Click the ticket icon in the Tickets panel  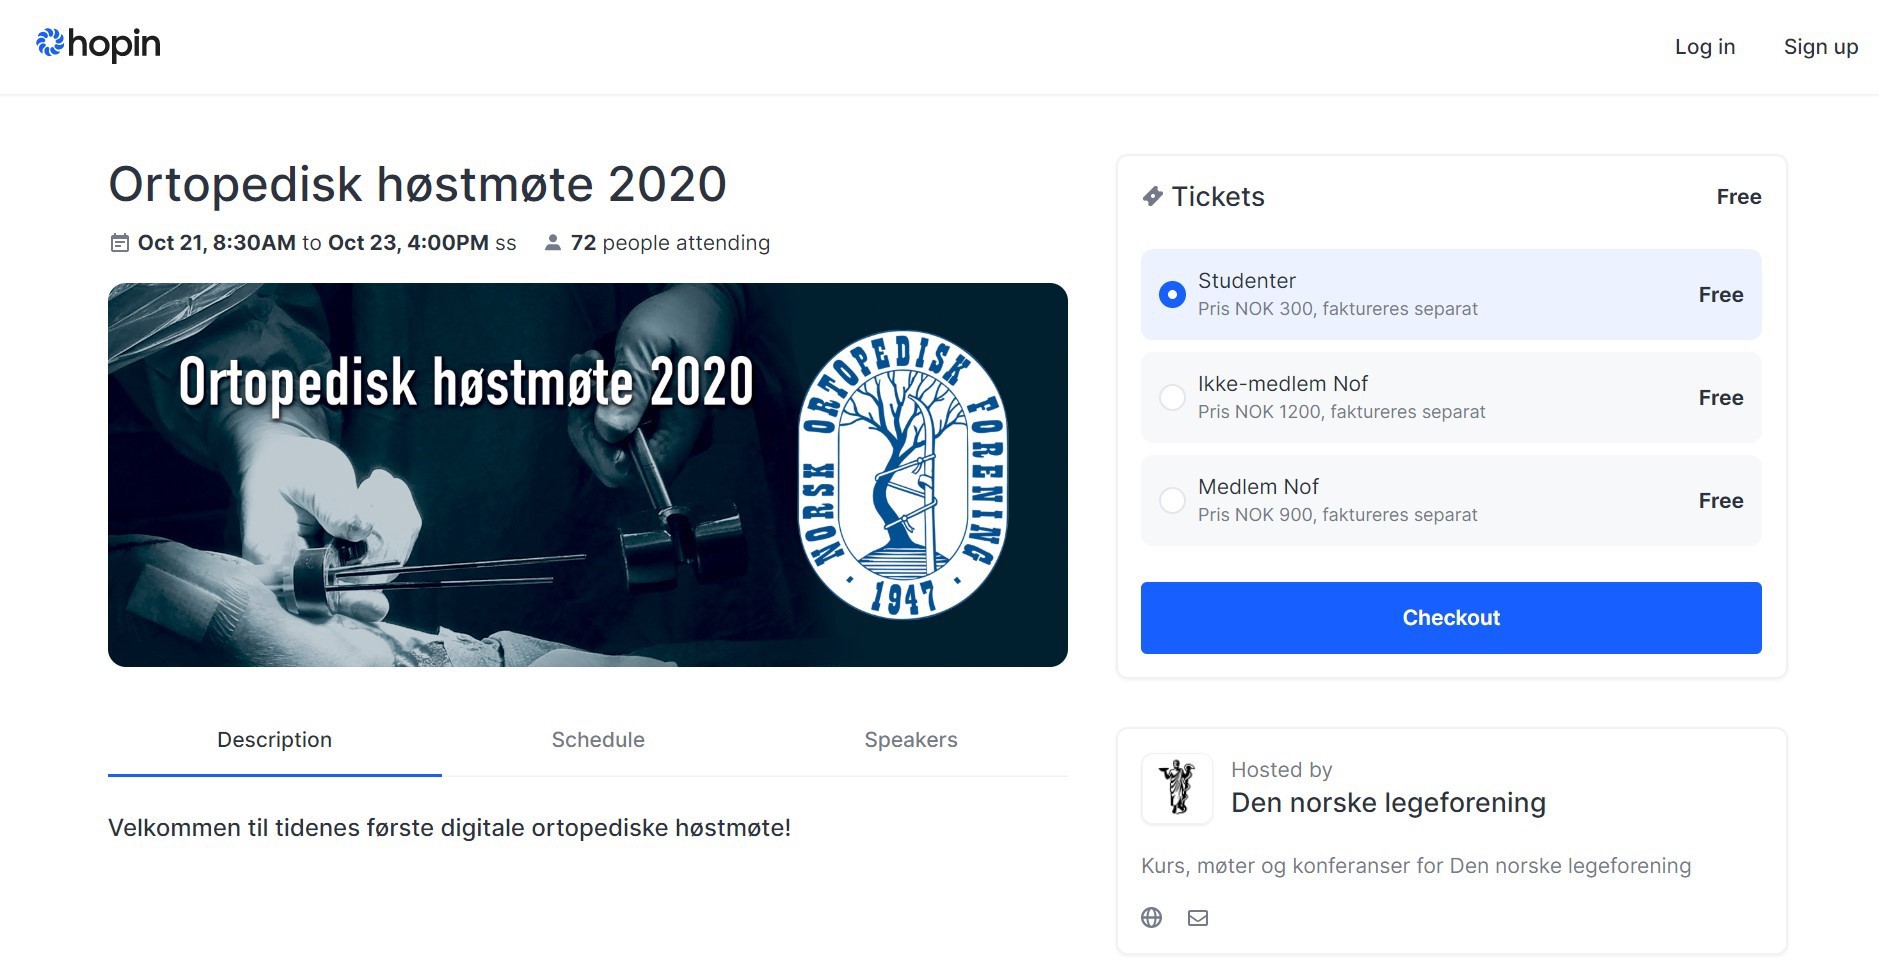coord(1154,196)
